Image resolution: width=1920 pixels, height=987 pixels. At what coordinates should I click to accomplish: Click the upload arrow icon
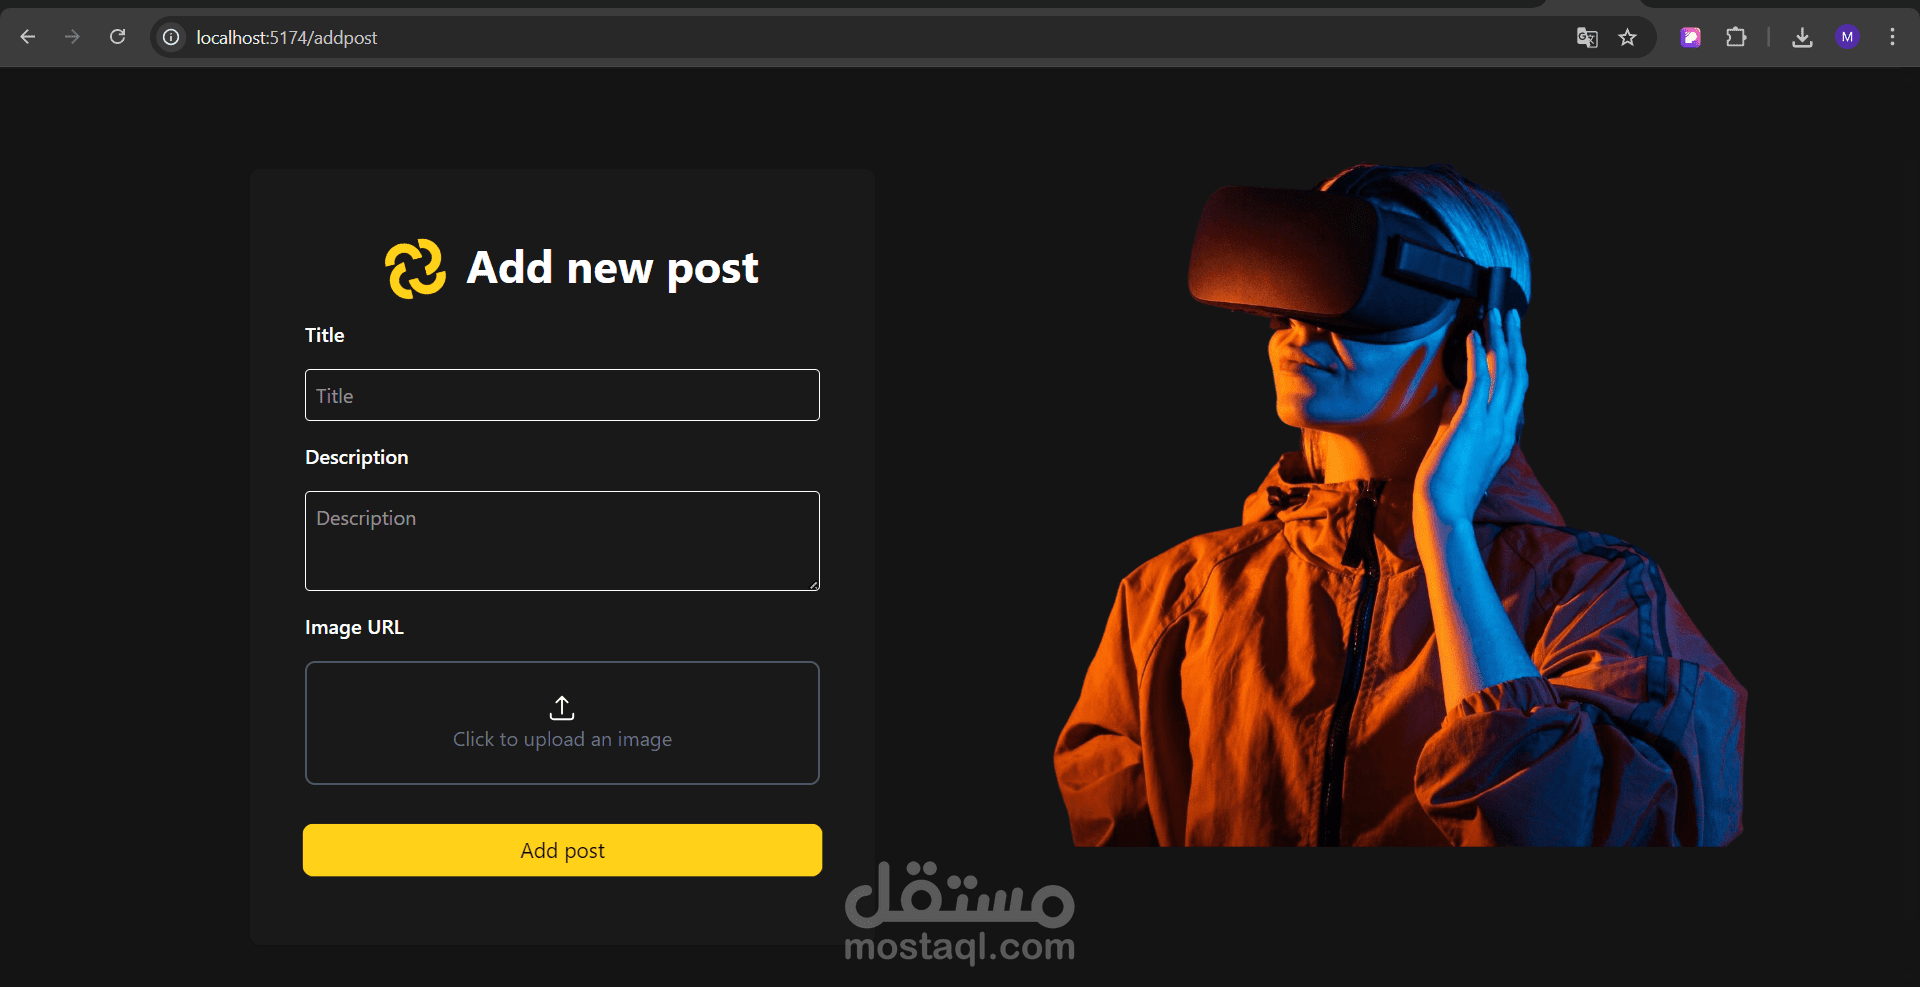562,708
